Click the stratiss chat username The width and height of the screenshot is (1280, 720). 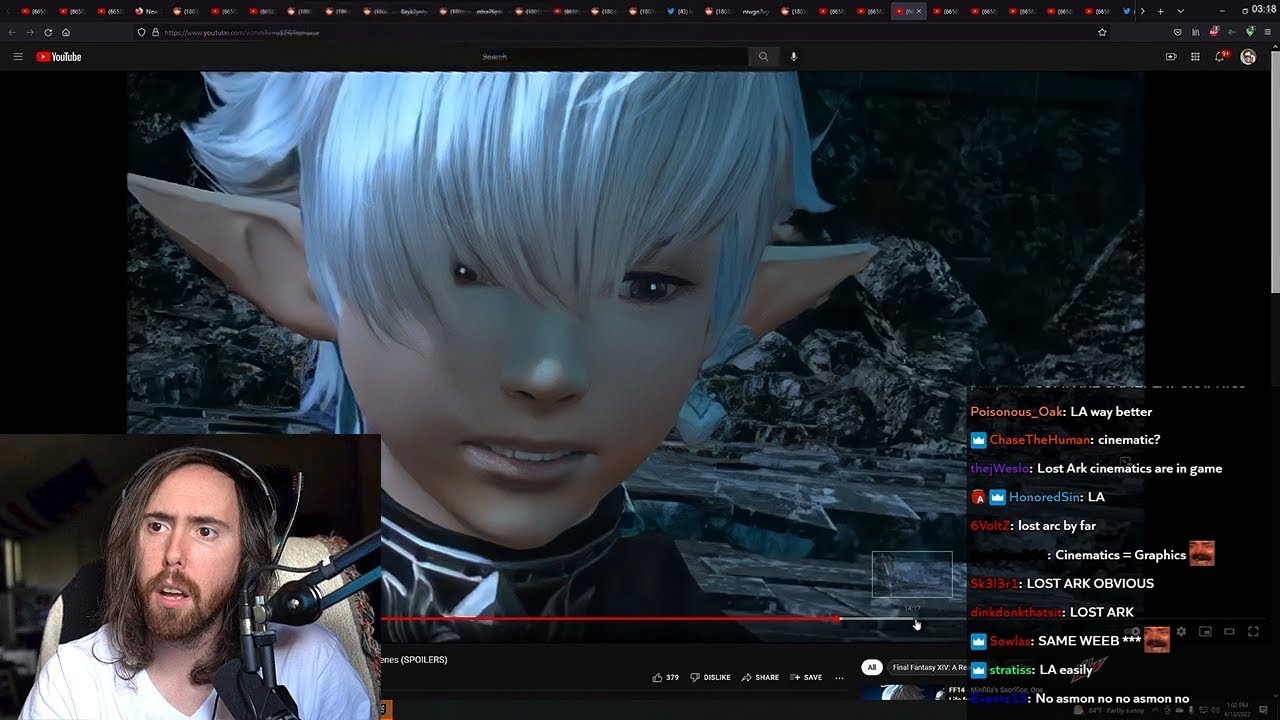pyautogui.click(x=1010, y=670)
